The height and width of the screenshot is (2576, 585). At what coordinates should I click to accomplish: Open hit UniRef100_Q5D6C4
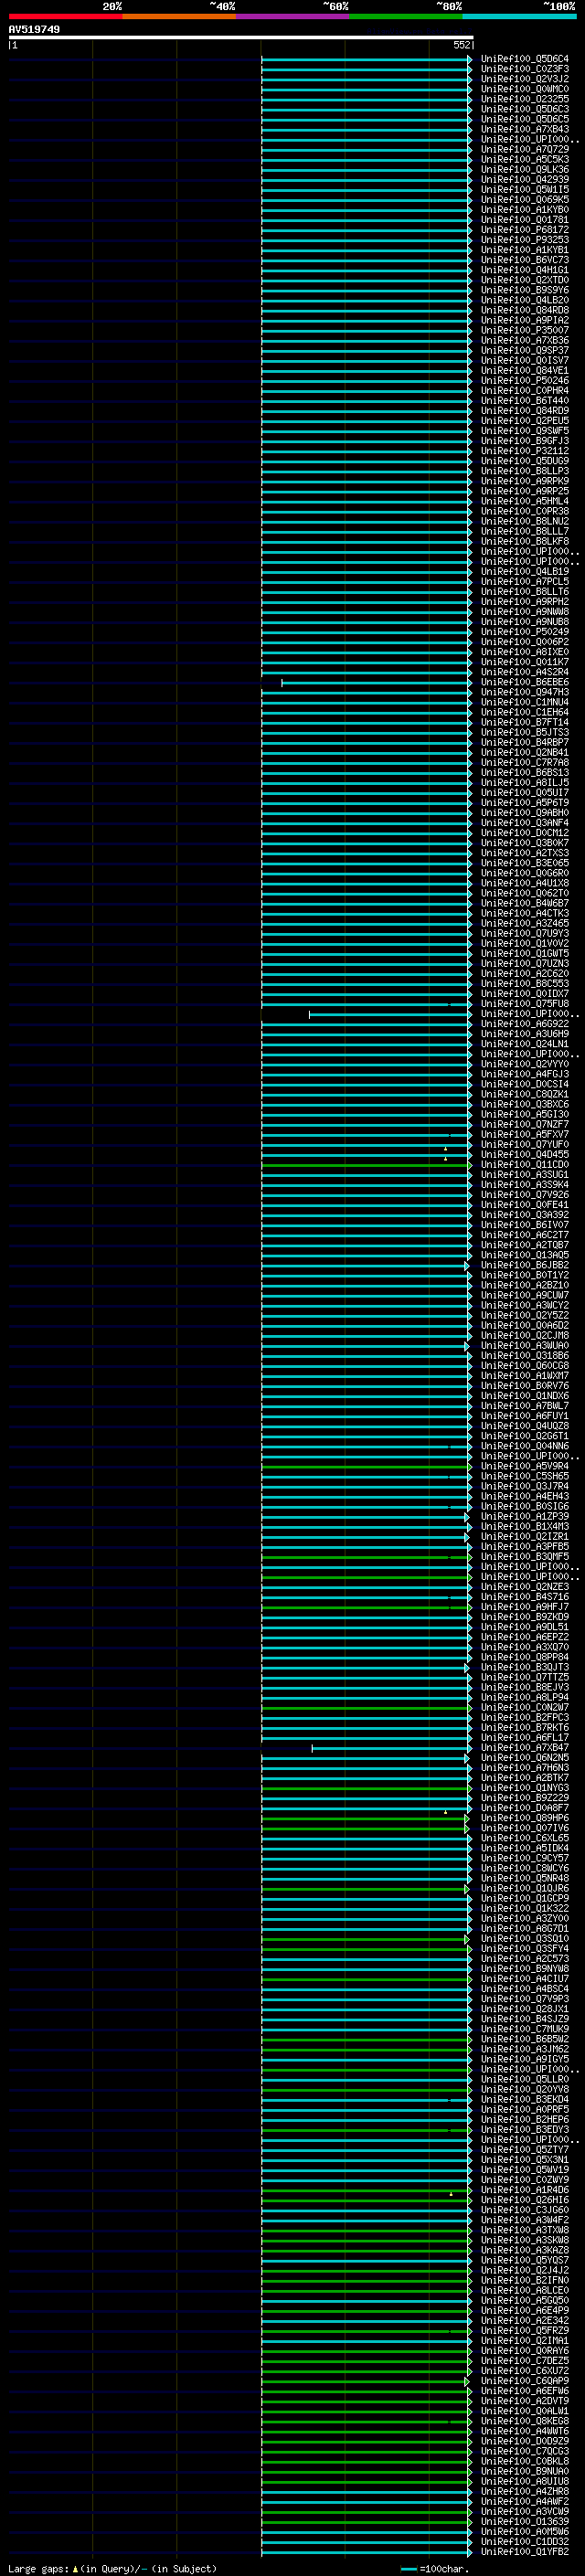click(x=524, y=59)
